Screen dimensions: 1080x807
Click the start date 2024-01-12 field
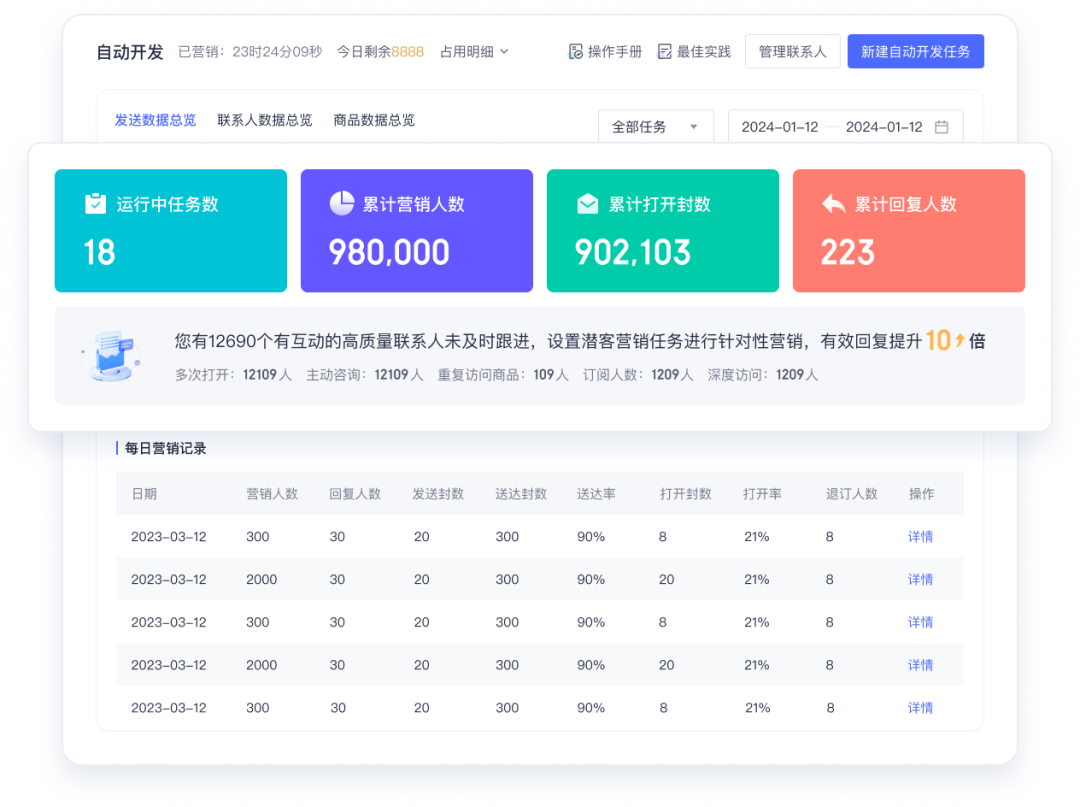click(779, 127)
